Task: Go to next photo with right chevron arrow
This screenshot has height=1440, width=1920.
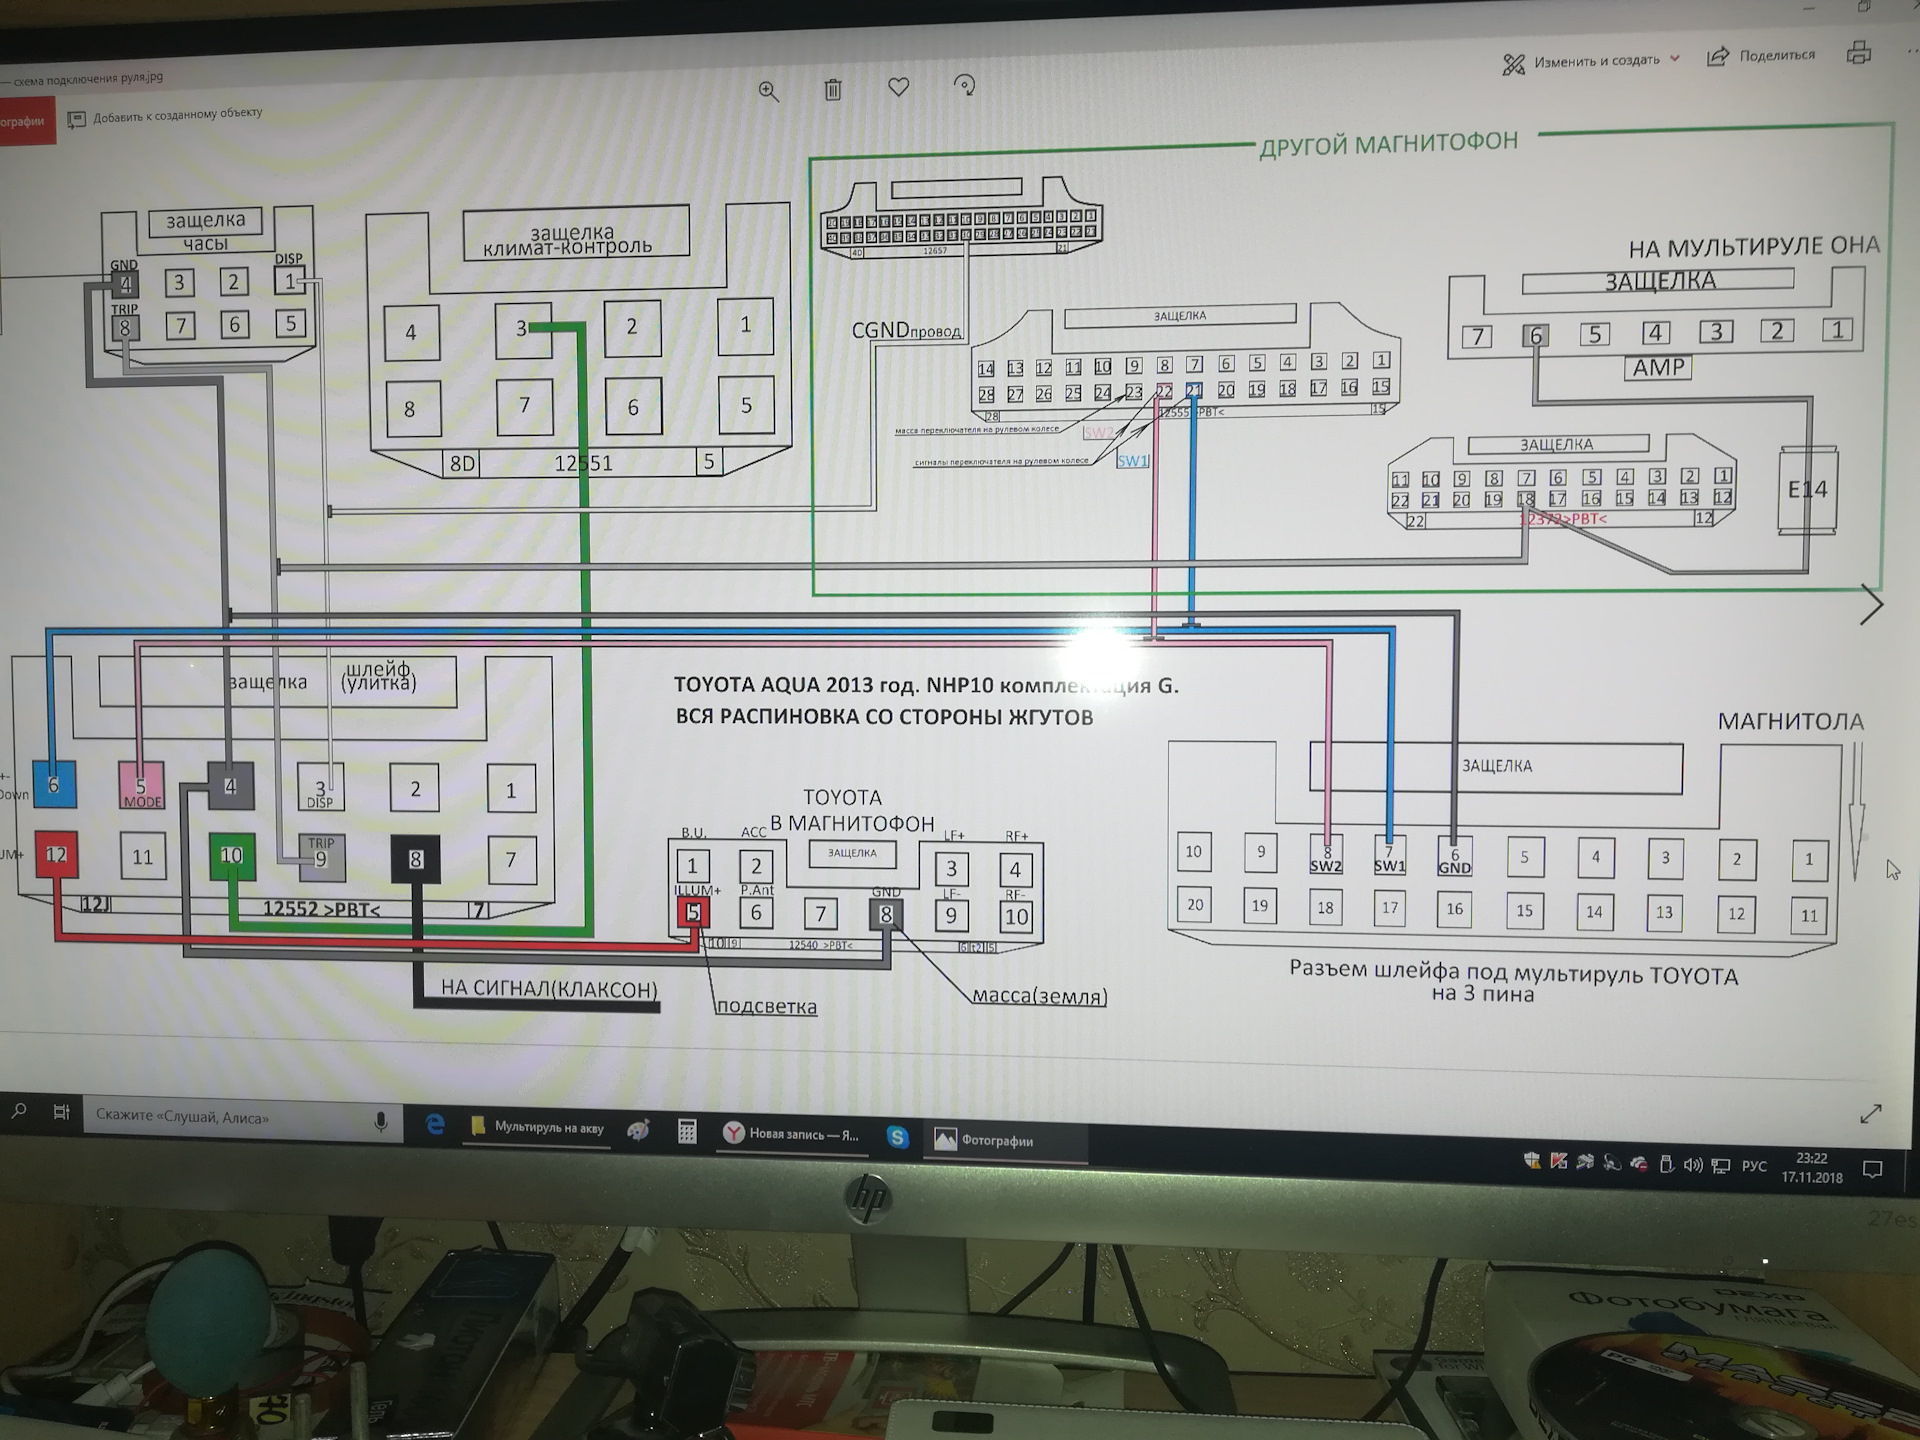Action: click(1871, 605)
